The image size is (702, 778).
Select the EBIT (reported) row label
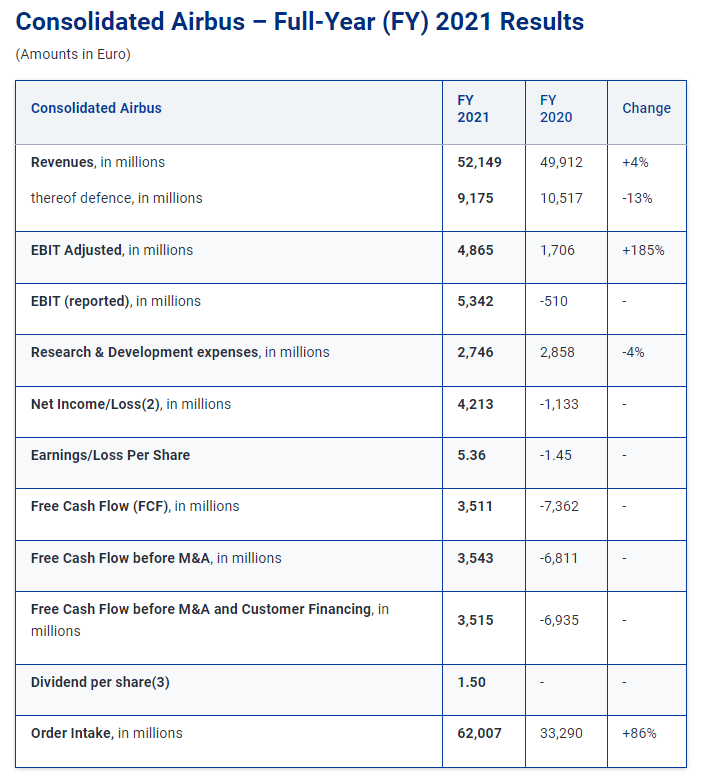click(116, 301)
